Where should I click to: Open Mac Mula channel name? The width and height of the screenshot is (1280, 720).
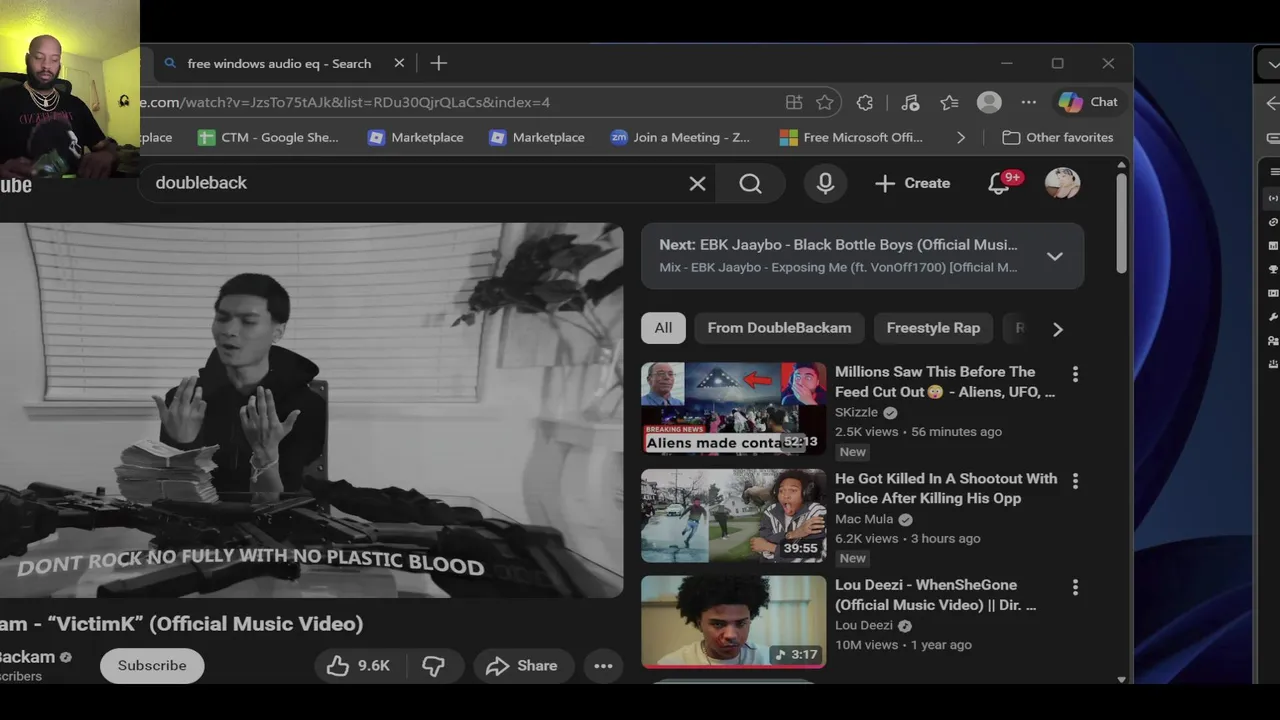(x=864, y=519)
